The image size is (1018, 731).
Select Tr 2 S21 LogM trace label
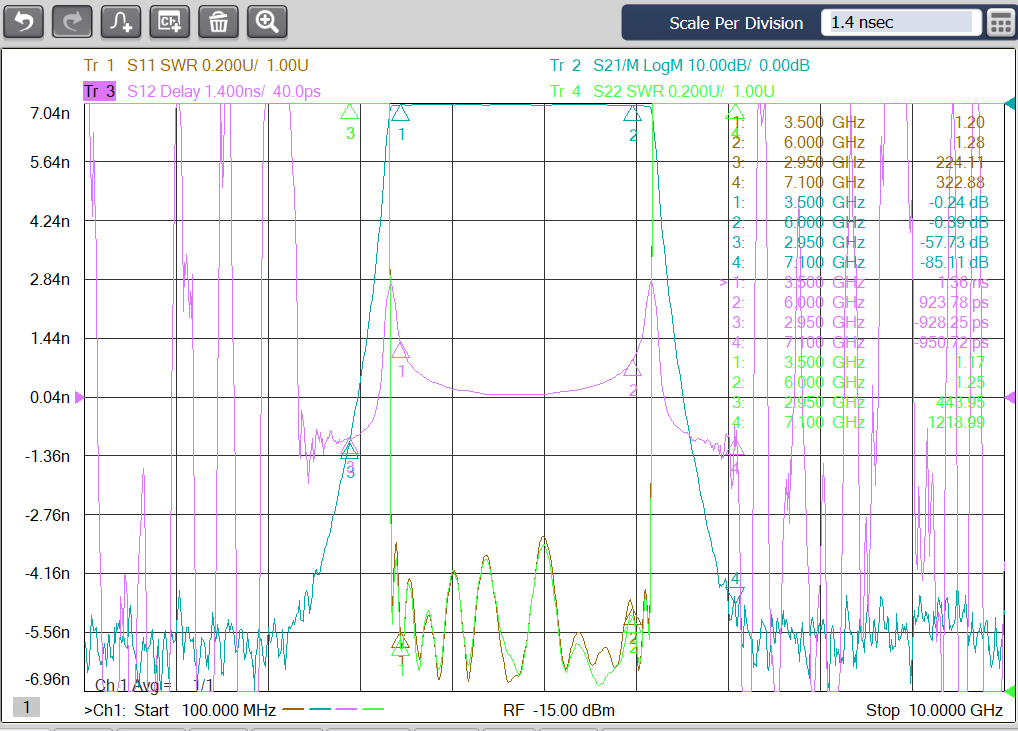click(x=679, y=66)
